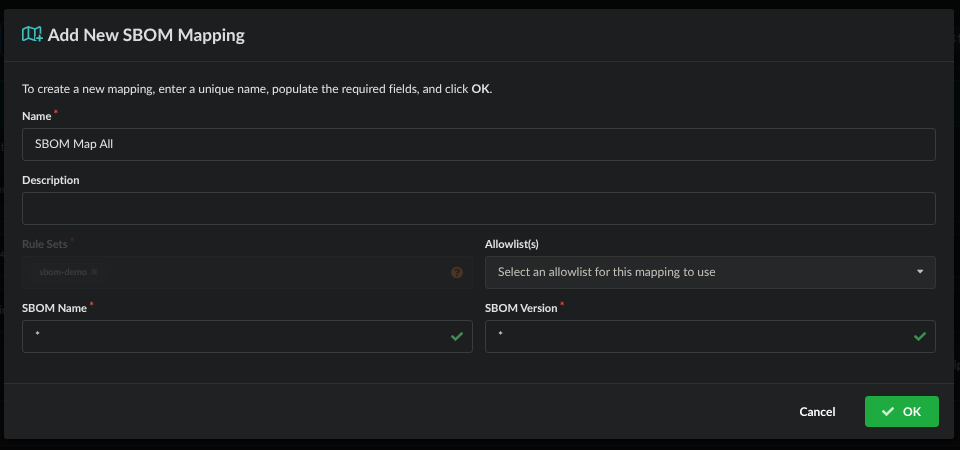
Task: Focus the SBOM Version input field
Action: (698, 337)
